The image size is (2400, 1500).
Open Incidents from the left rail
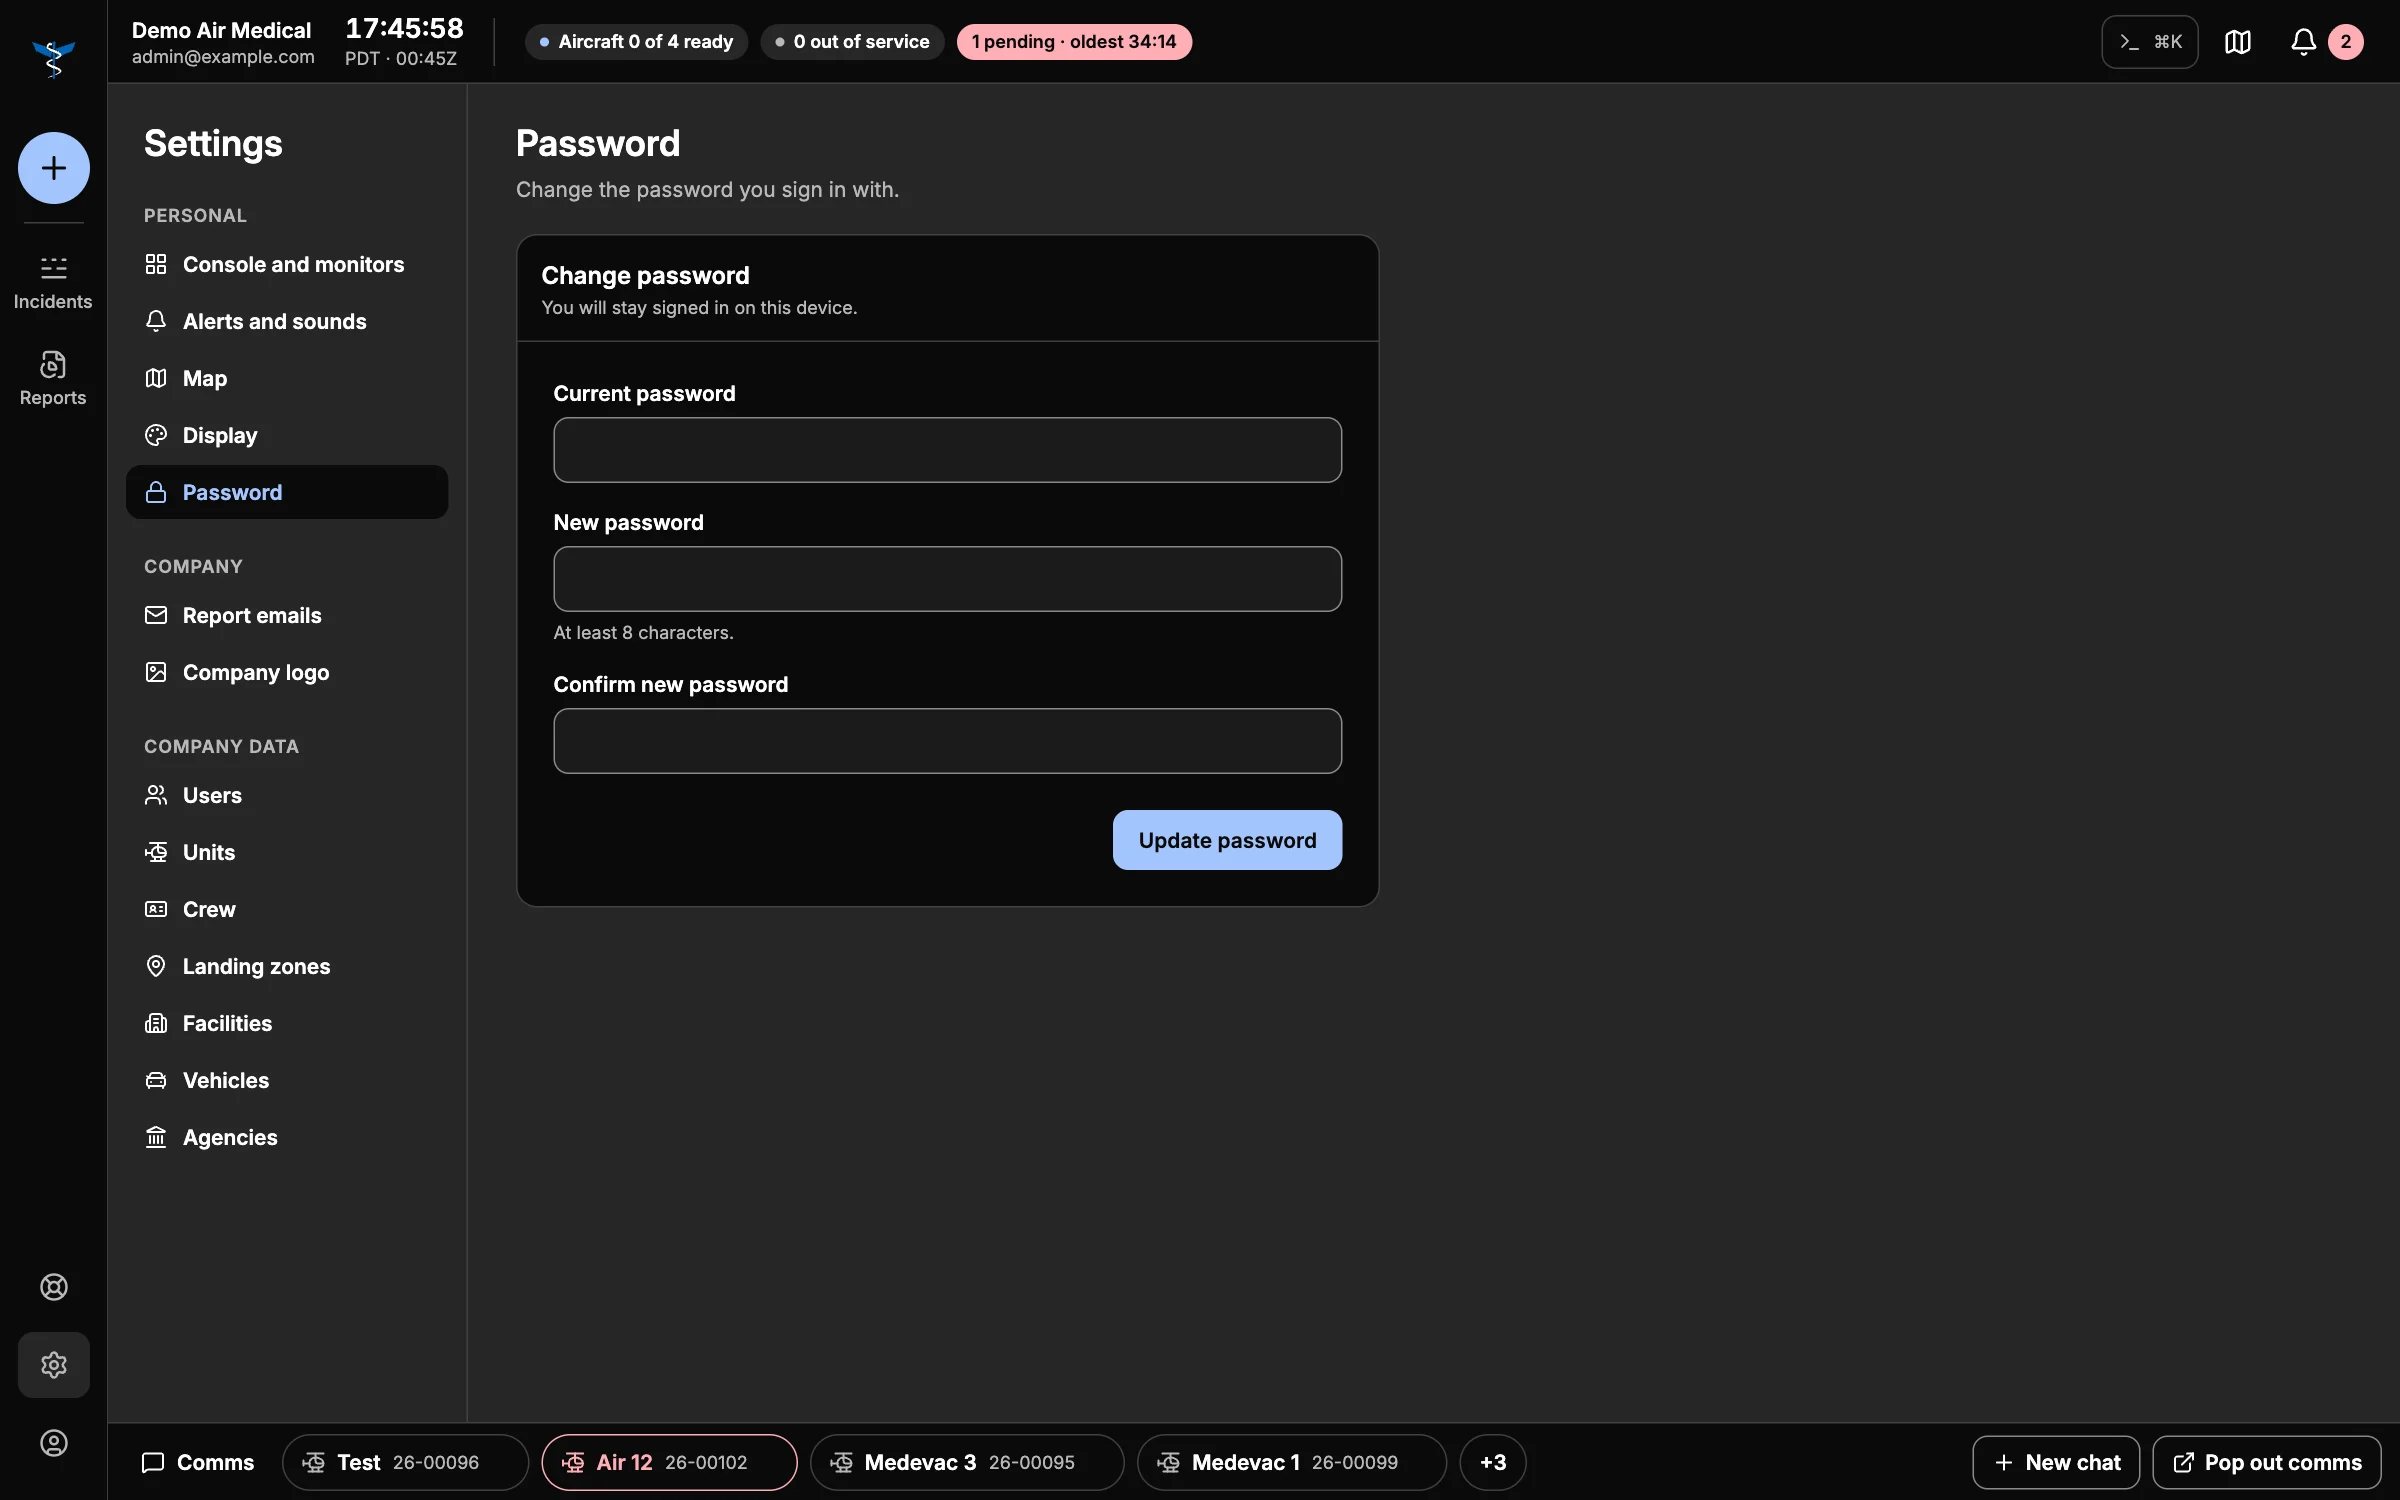[53, 283]
